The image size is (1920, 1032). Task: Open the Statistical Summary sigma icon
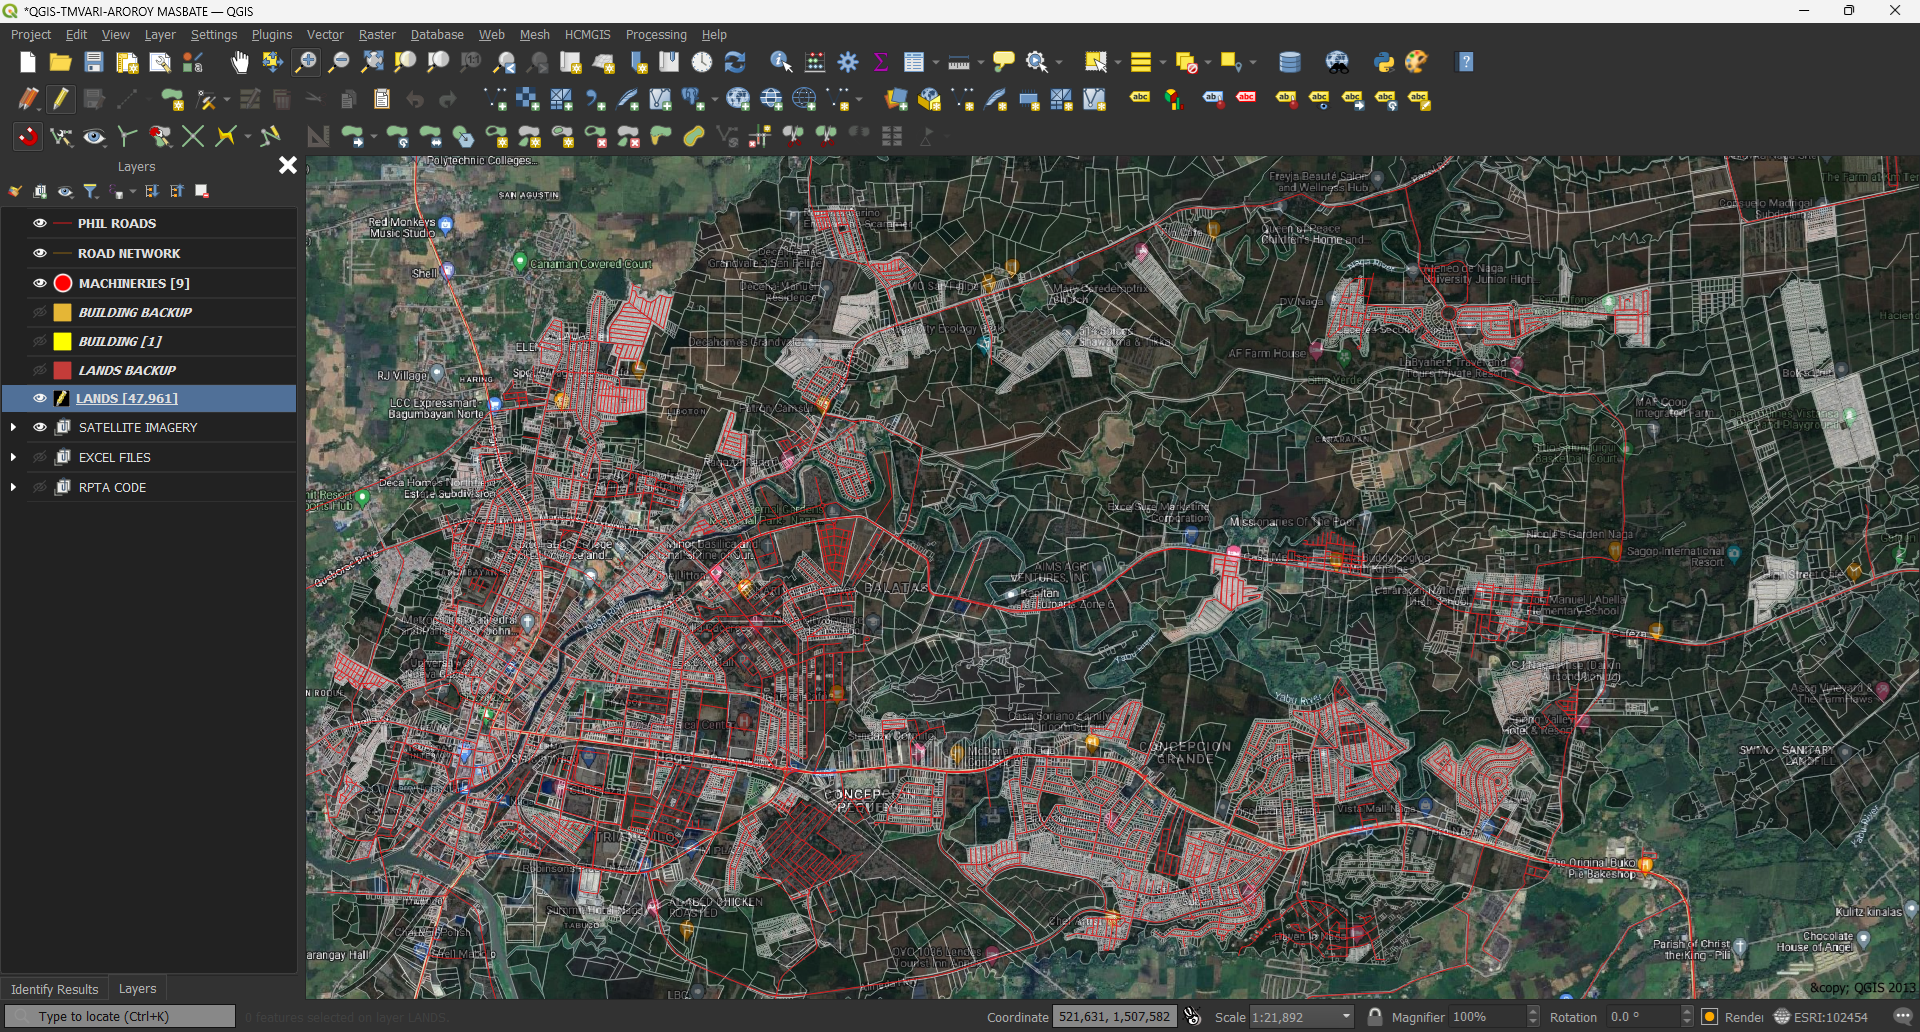(881, 63)
